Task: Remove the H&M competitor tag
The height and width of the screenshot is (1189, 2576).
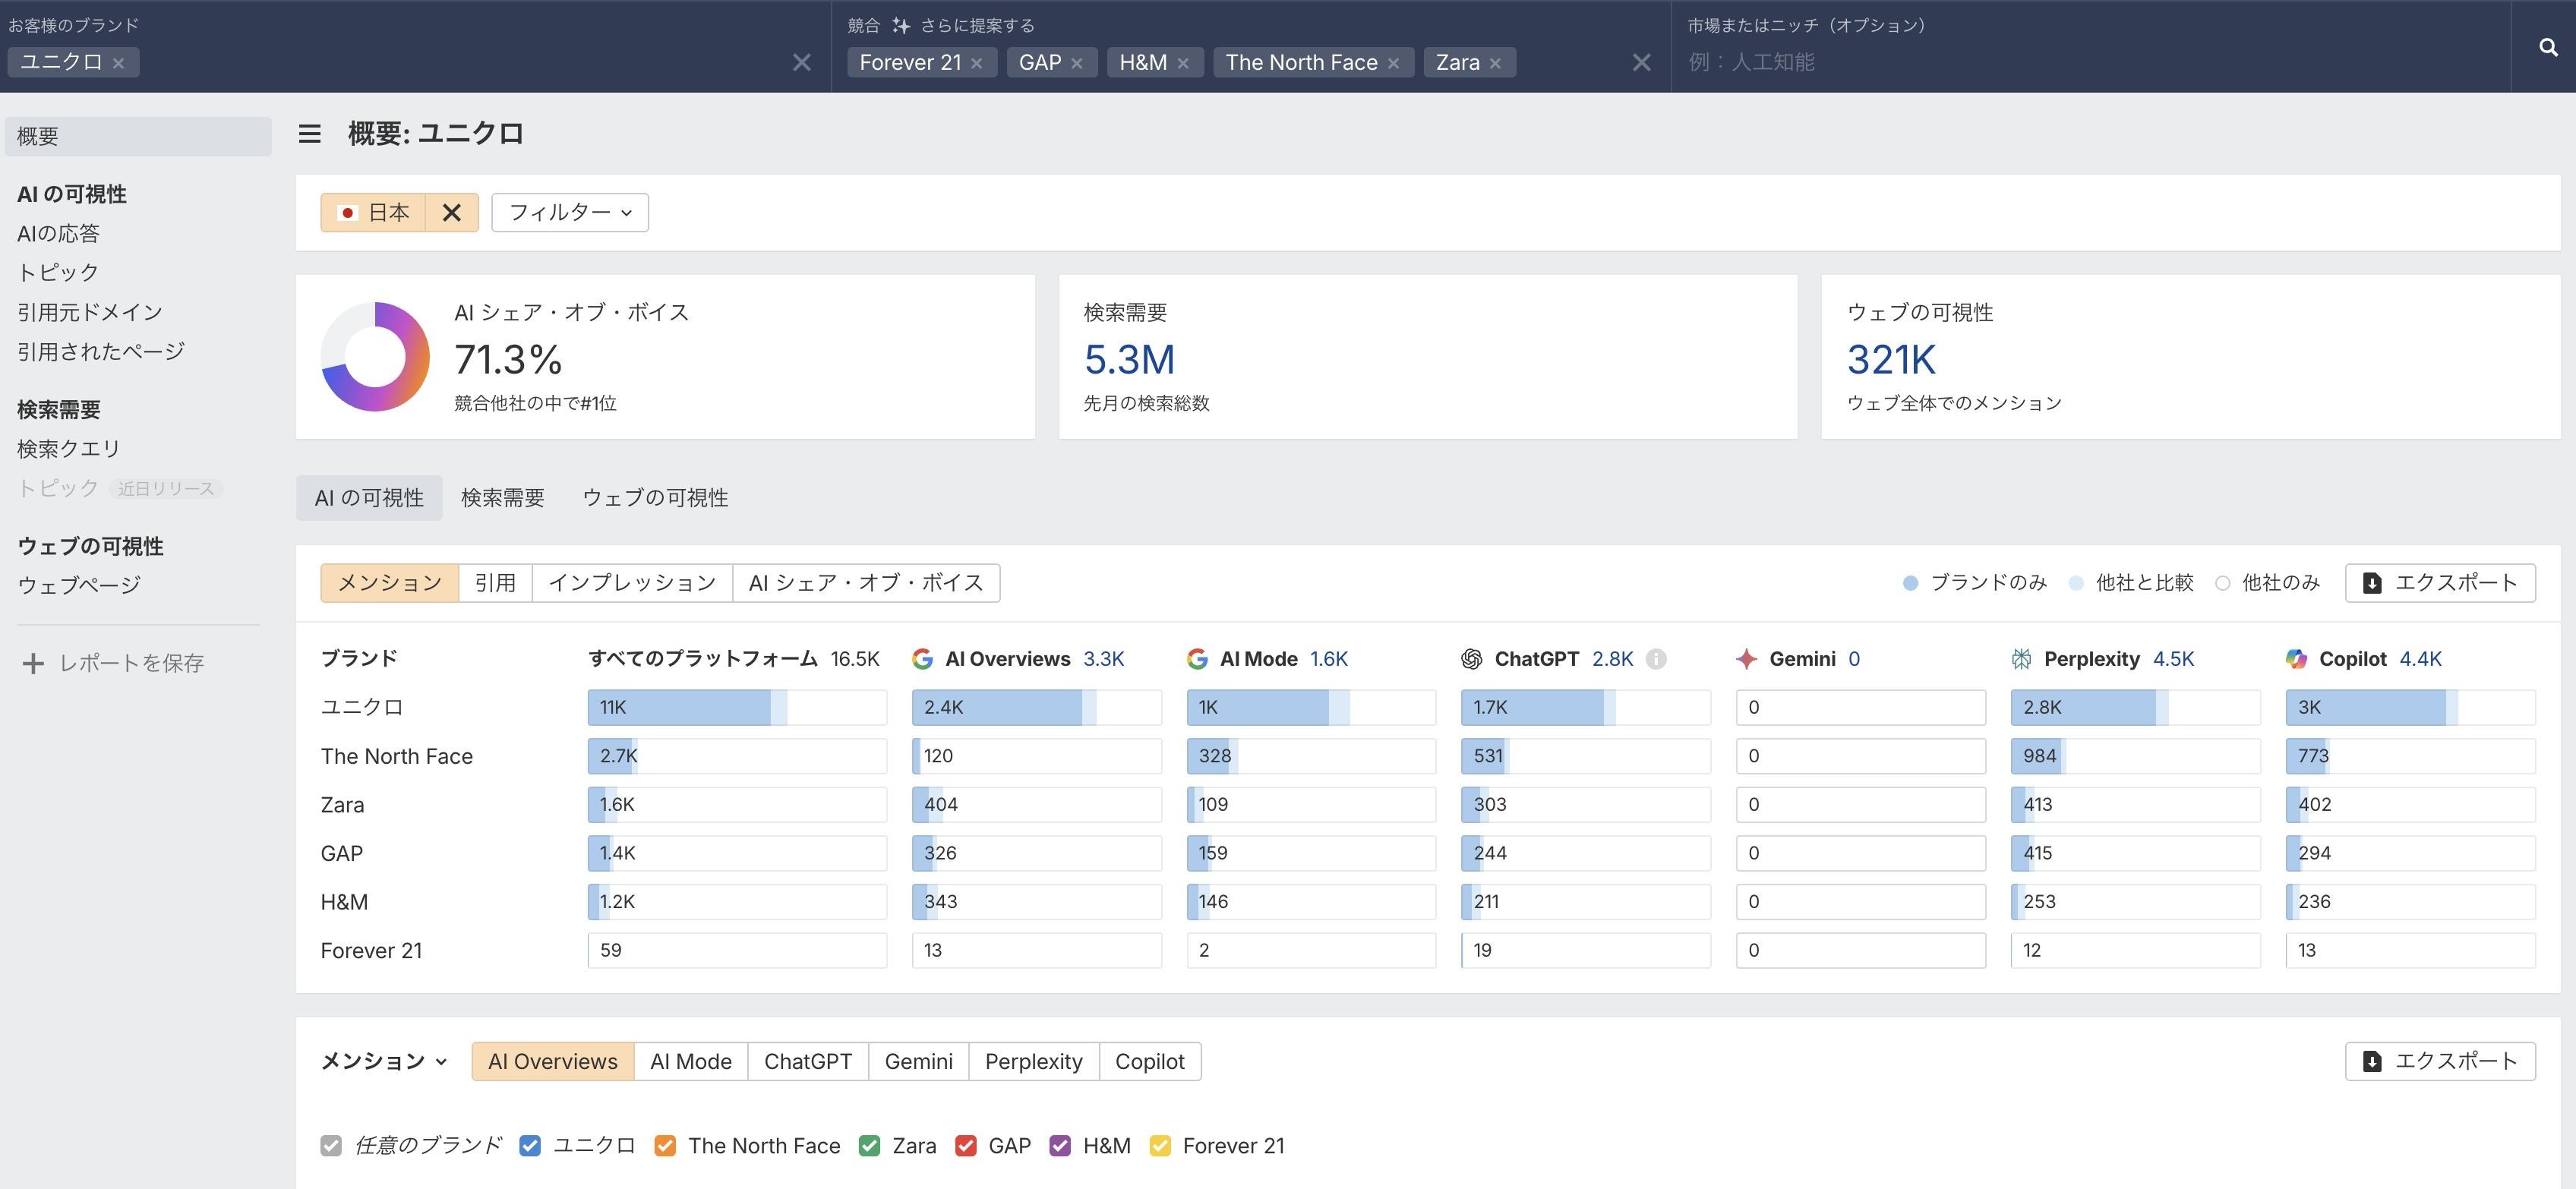Action: pyautogui.click(x=1183, y=63)
